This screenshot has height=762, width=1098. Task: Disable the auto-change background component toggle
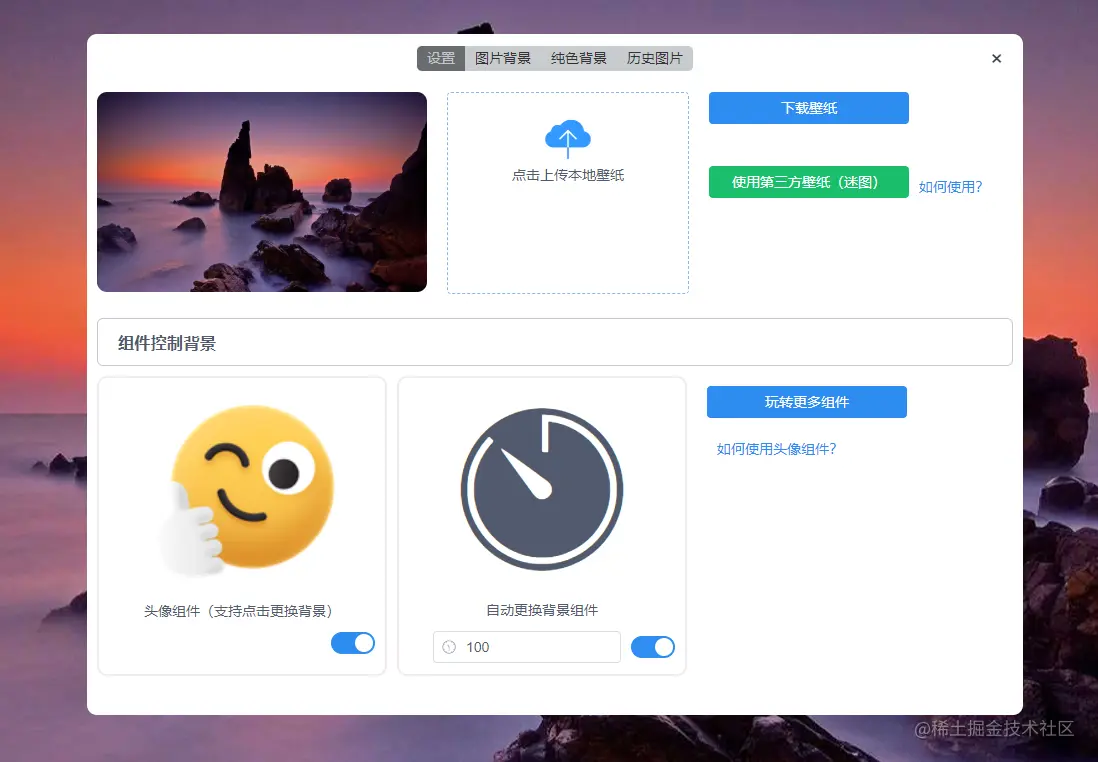[x=653, y=647]
